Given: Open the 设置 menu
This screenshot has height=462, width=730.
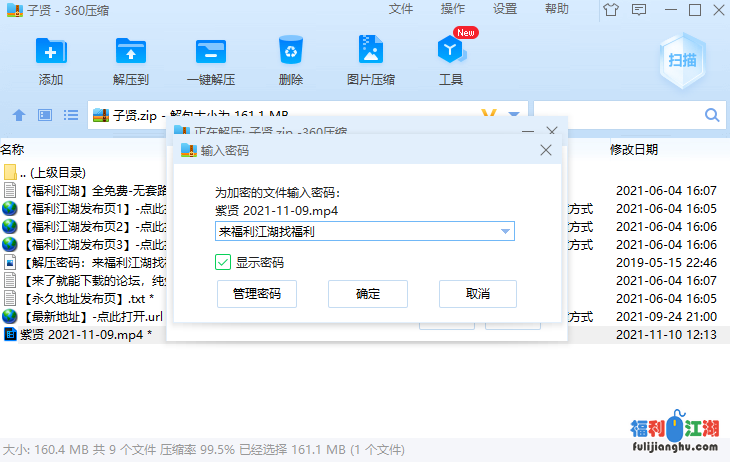Looking at the screenshot, I should [505, 9].
